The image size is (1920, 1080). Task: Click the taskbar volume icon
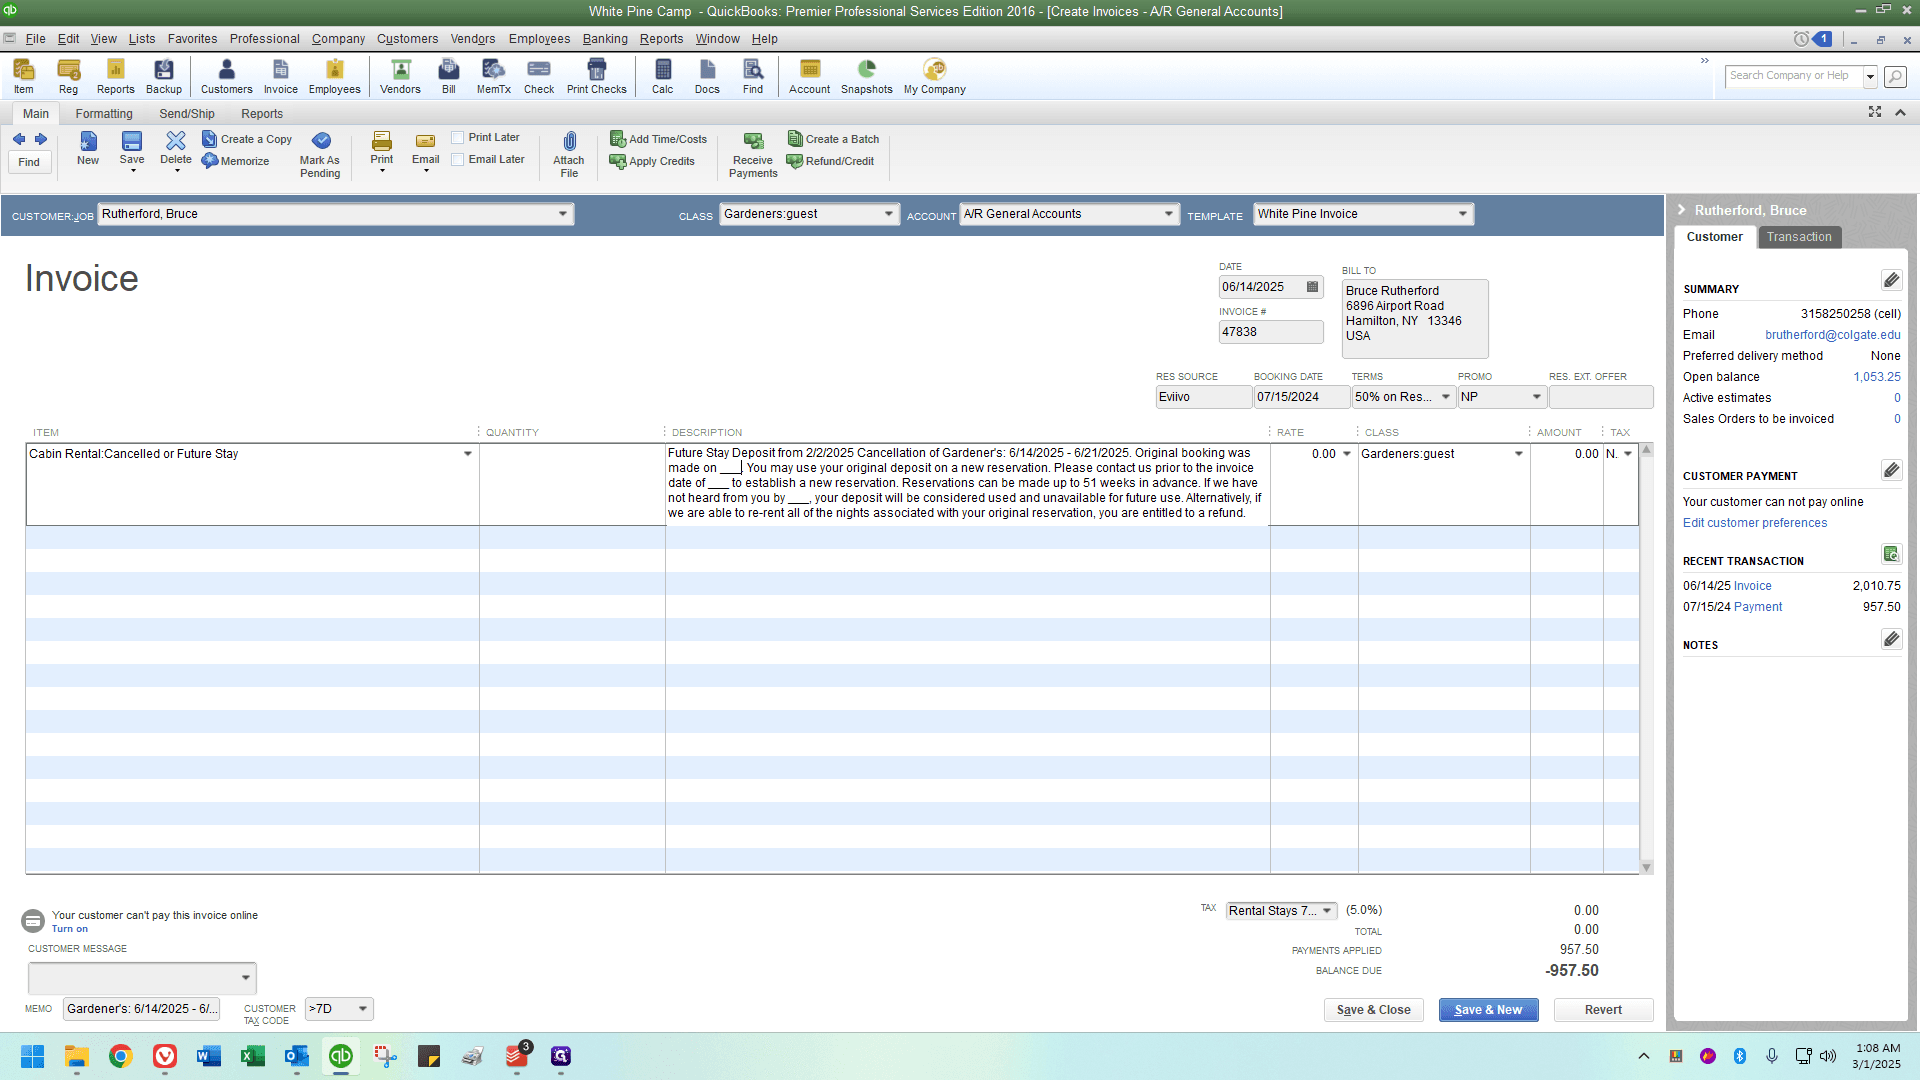[1828, 1056]
